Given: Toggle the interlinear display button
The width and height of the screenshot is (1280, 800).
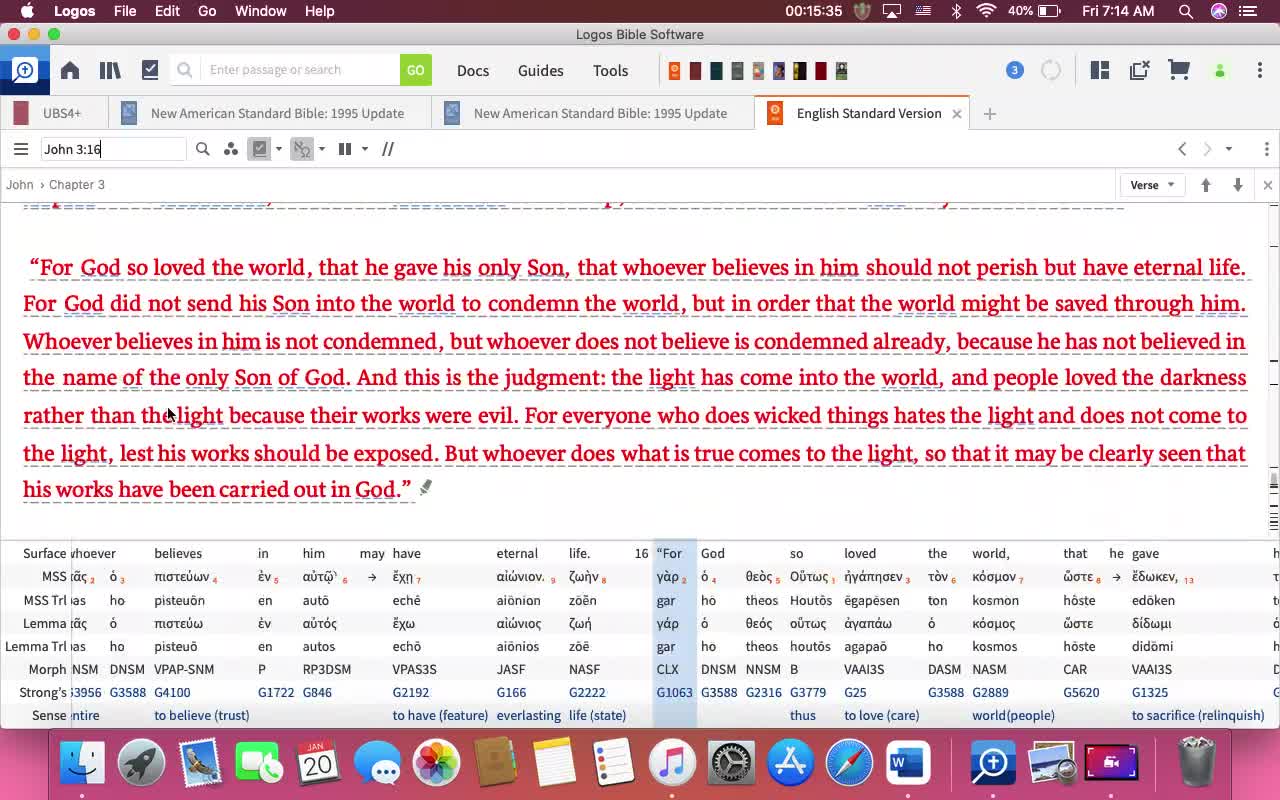Looking at the screenshot, I should click(x=302, y=149).
